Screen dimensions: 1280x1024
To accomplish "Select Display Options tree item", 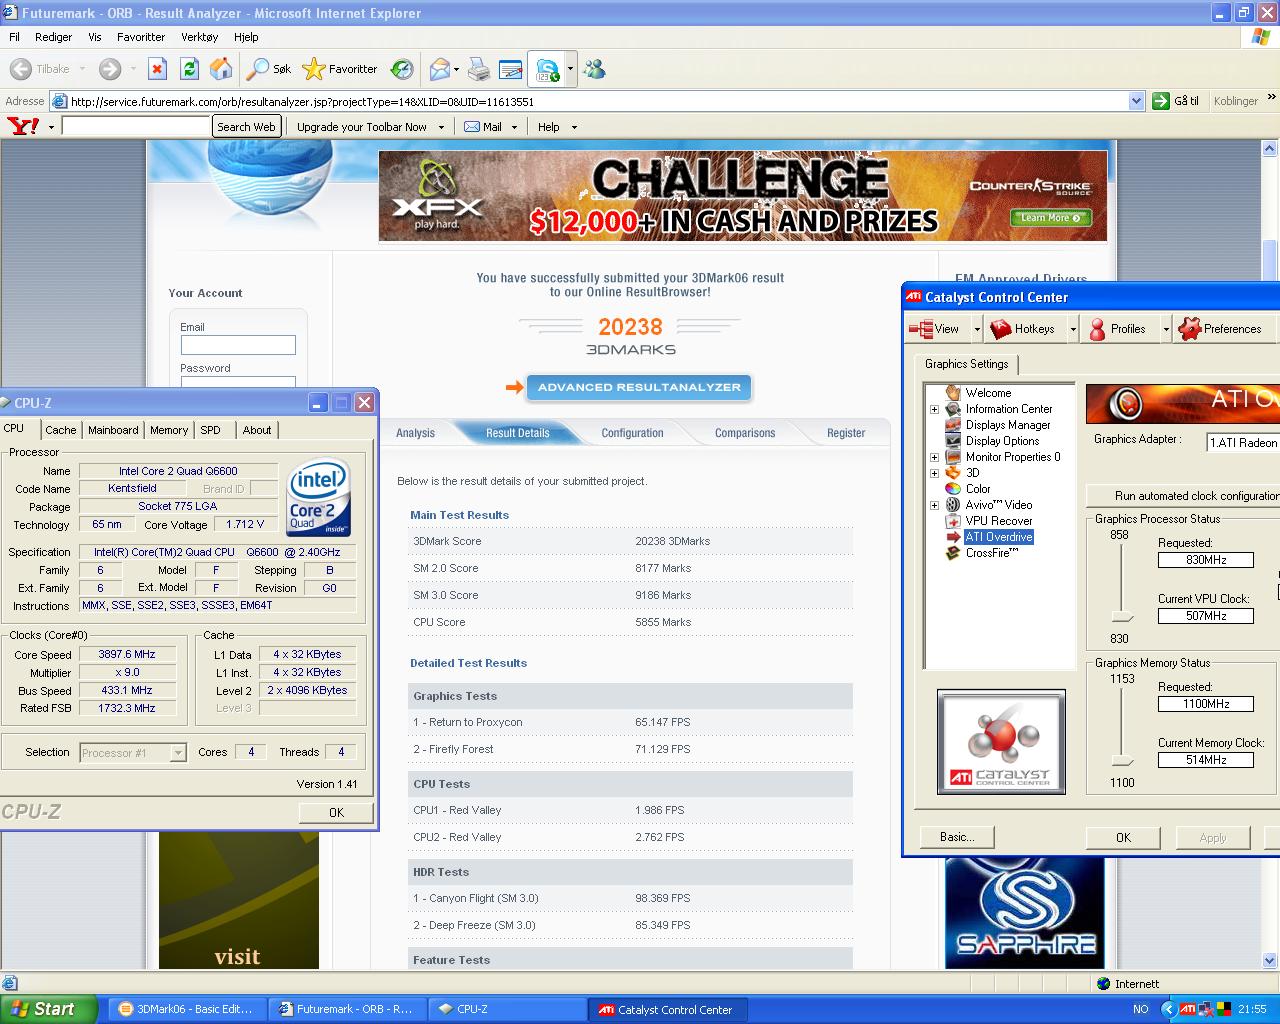I will click(1002, 441).
